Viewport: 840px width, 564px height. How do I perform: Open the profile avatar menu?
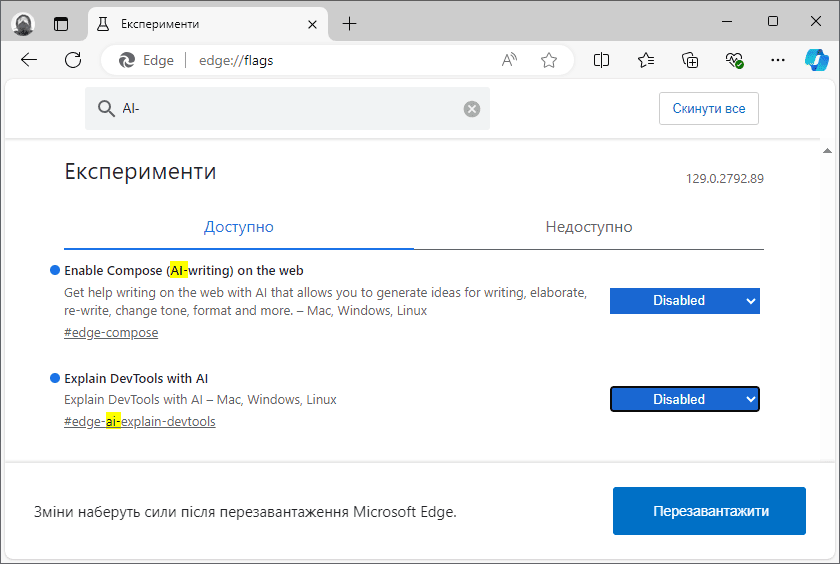(23, 24)
